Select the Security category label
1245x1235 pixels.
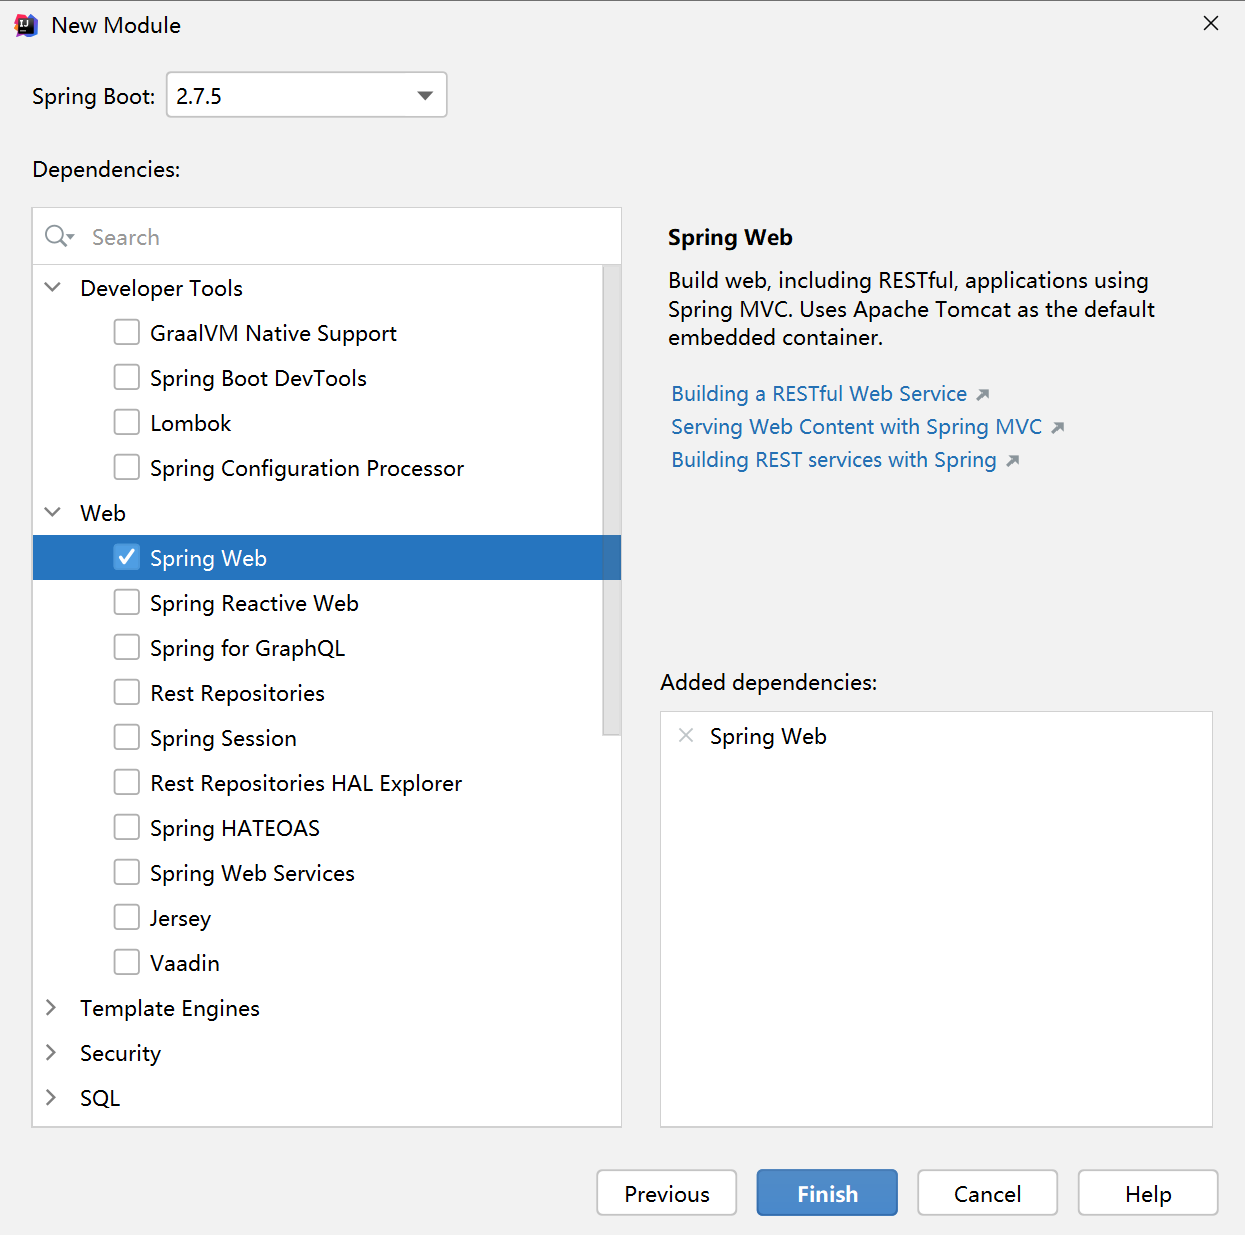(x=120, y=1053)
